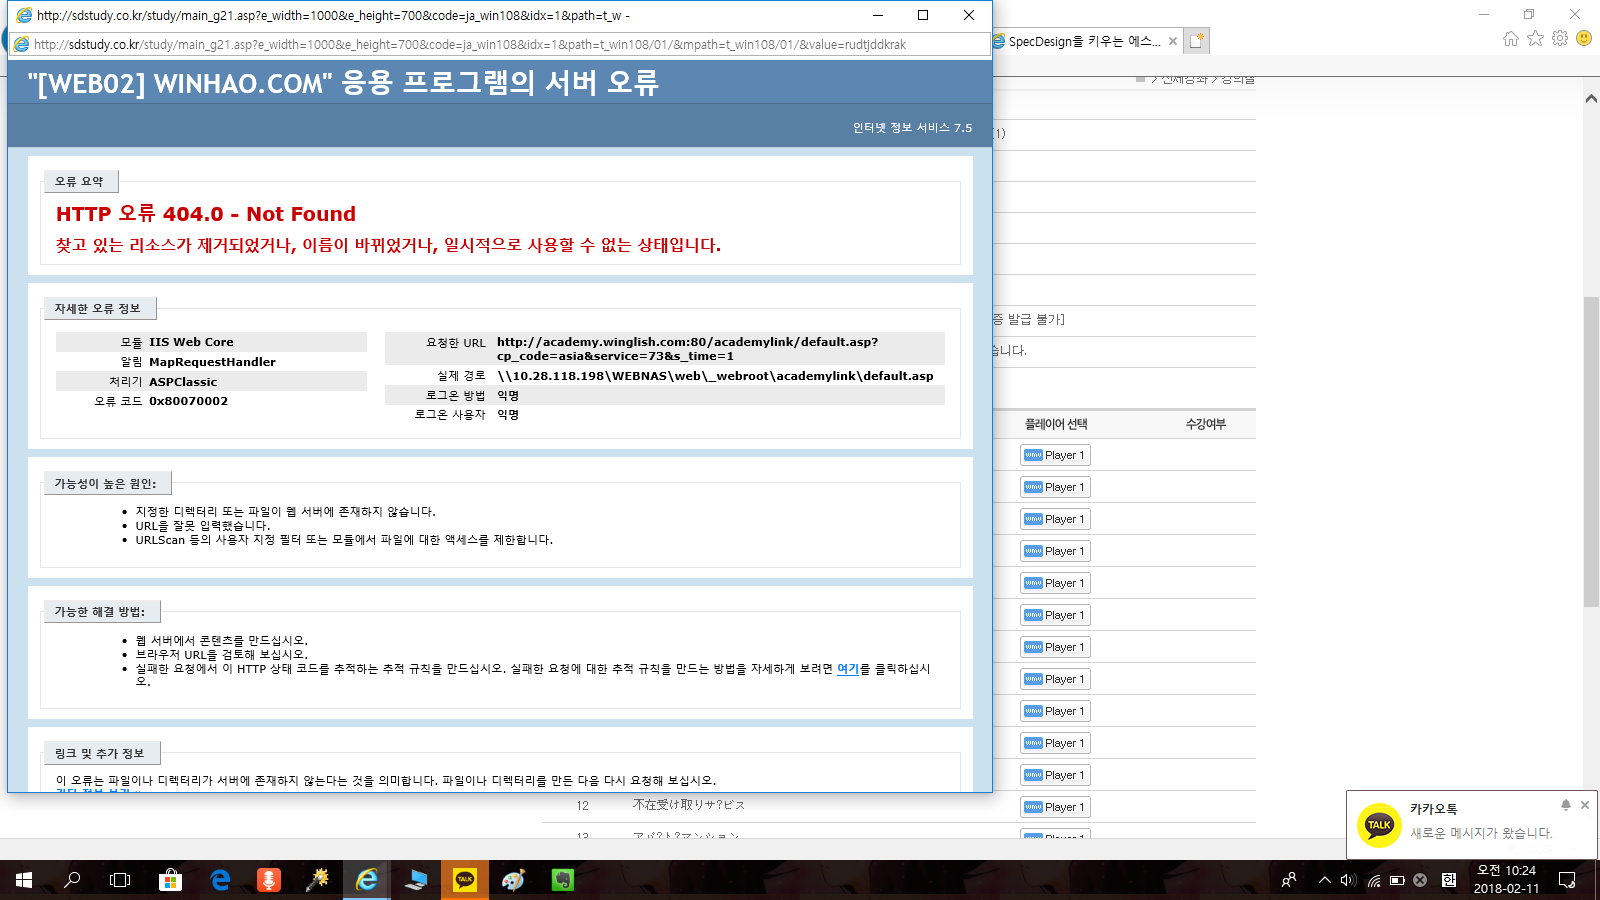Open clock and calendar flyout

point(1506,880)
